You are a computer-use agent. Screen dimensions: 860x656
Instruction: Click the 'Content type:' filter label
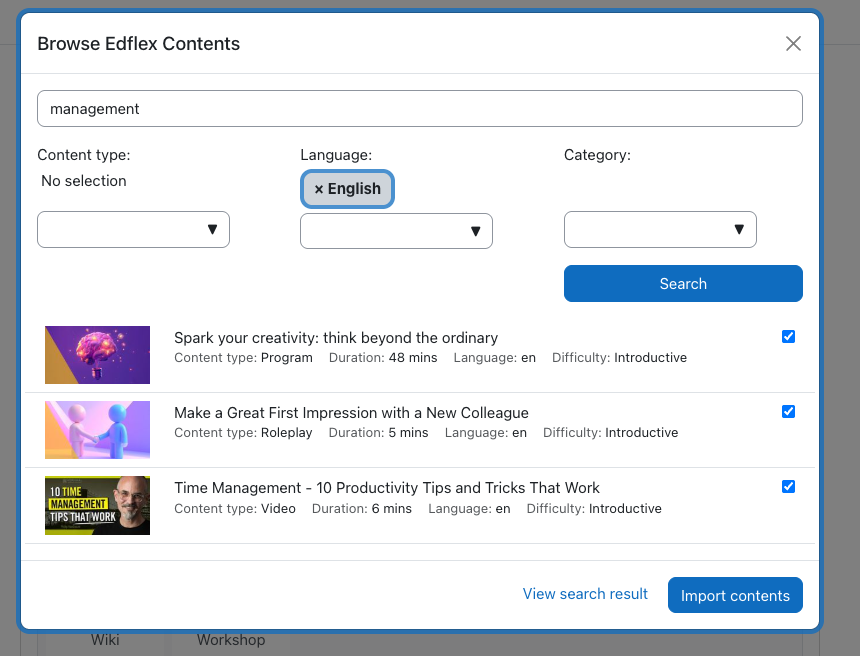[84, 155]
